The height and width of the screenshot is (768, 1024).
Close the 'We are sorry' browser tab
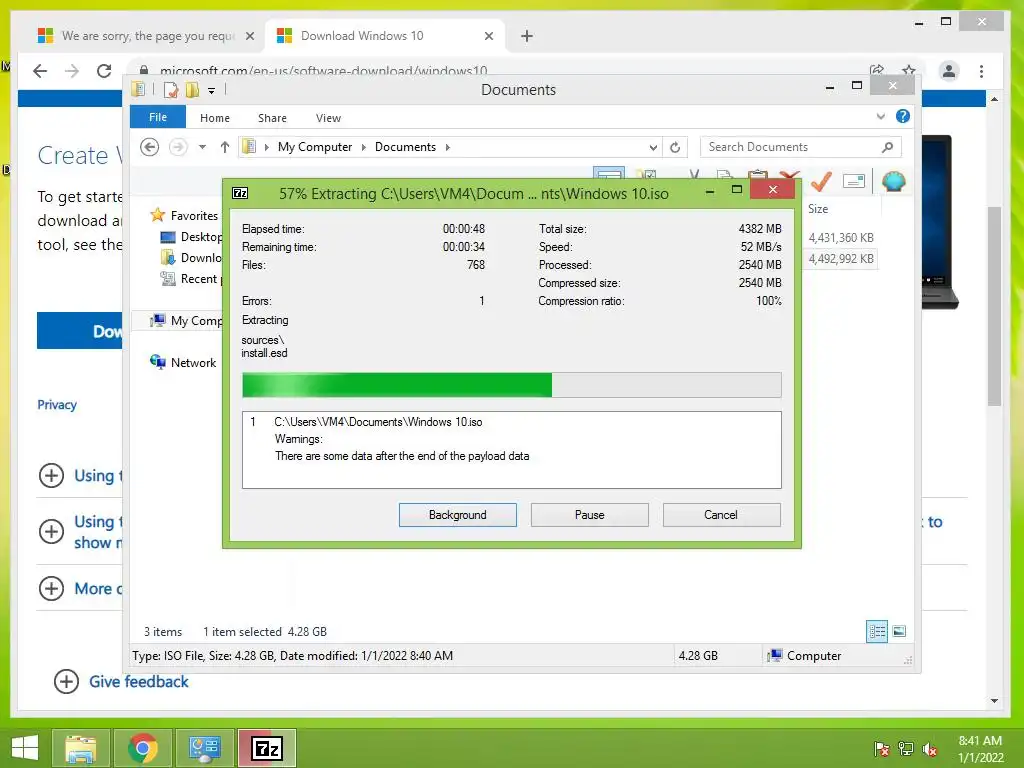[249, 36]
